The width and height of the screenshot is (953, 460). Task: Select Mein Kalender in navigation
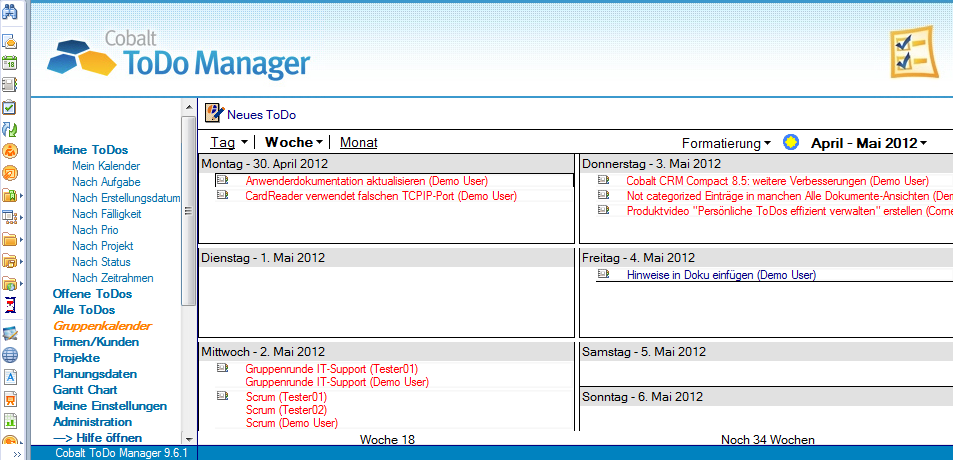click(x=106, y=166)
